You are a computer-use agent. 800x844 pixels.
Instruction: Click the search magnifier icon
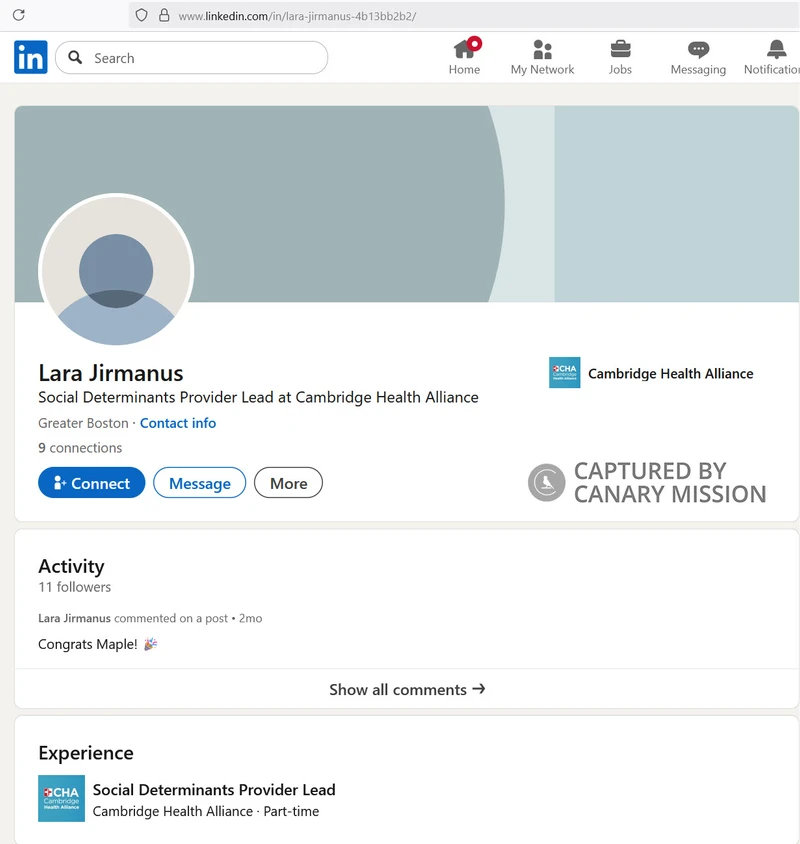coord(75,58)
